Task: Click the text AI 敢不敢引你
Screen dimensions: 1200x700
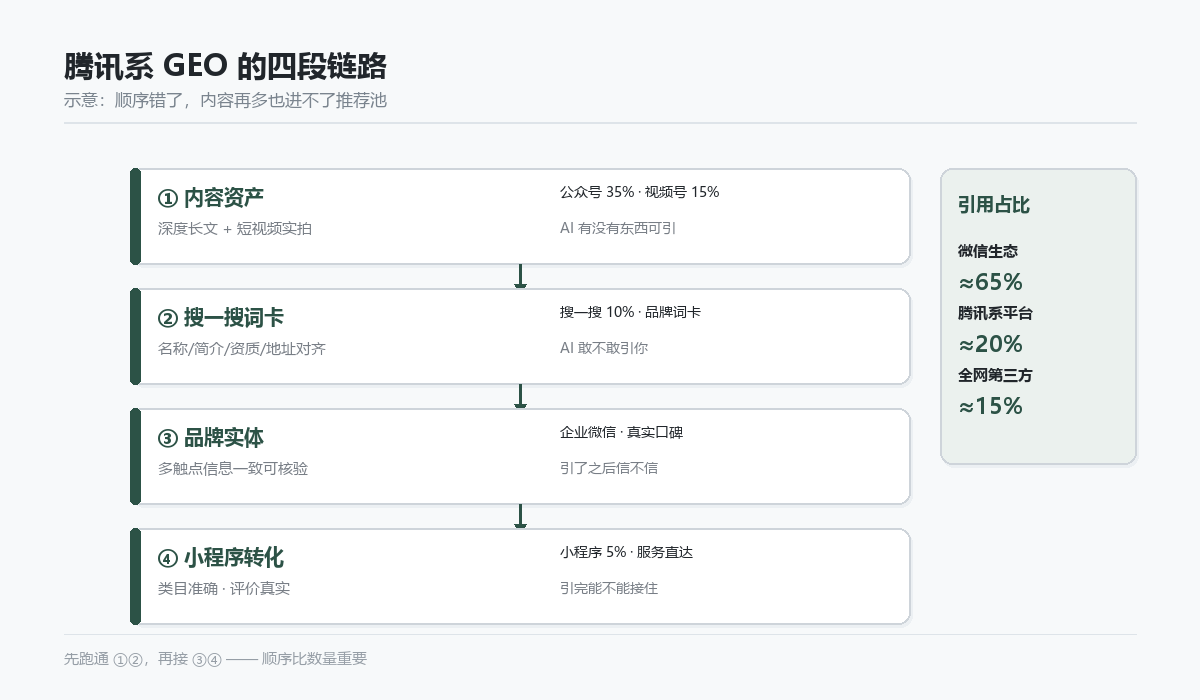Action: pos(604,348)
